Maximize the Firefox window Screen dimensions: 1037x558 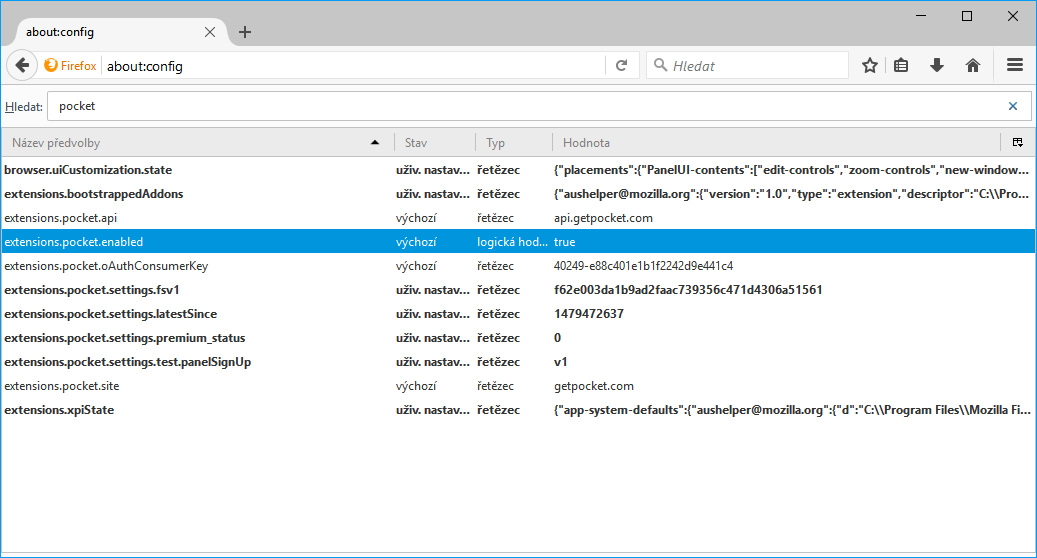[x=967, y=16]
